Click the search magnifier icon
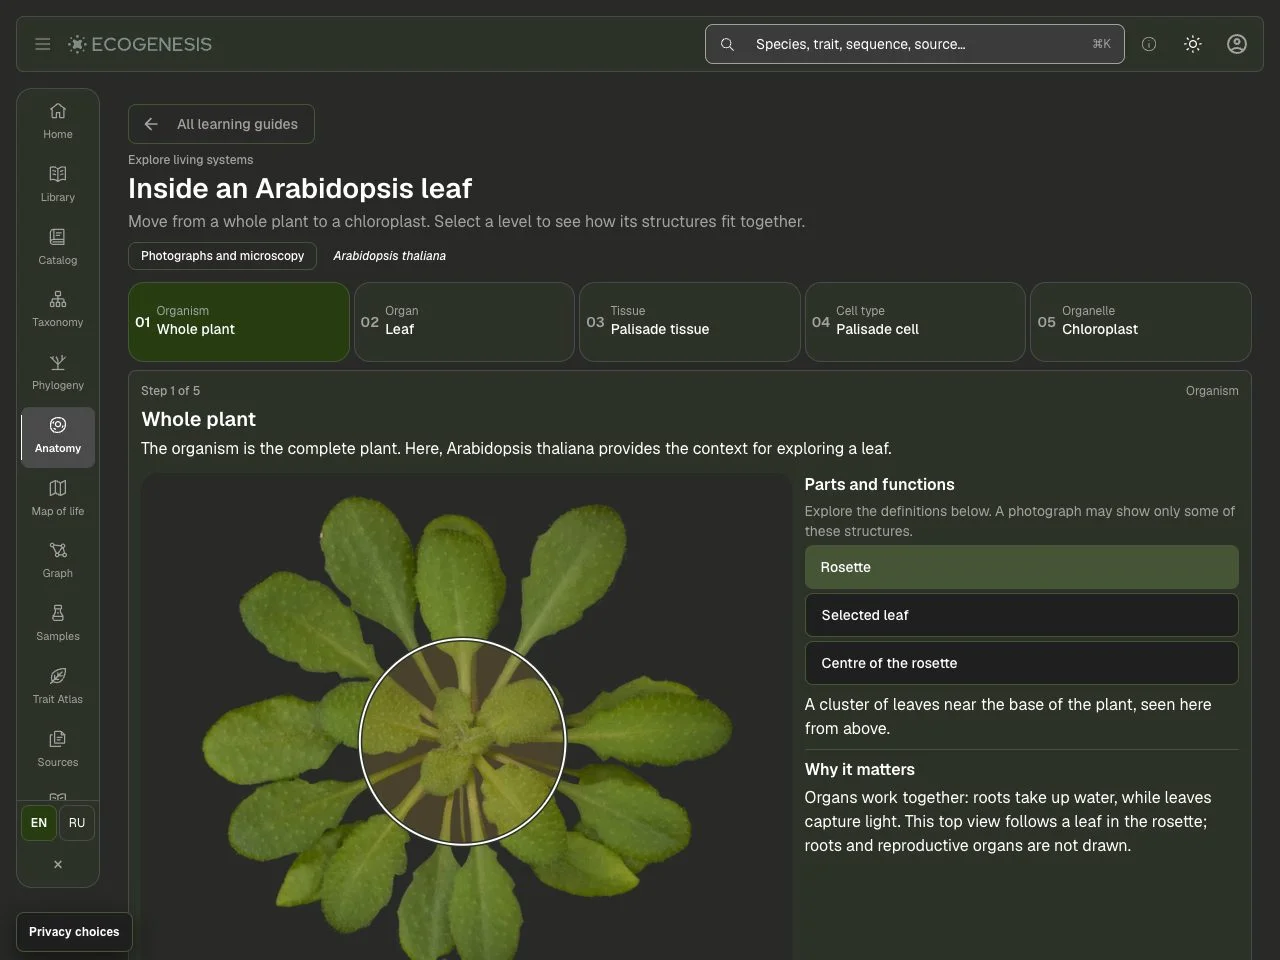The image size is (1280, 960). [x=727, y=44]
